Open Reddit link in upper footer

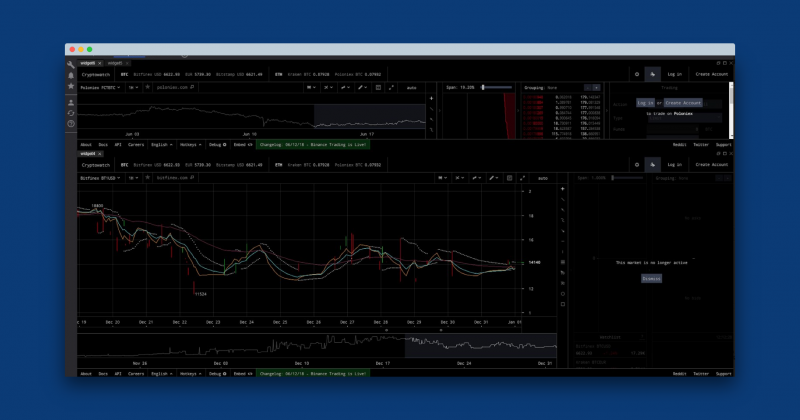point(679,145)
